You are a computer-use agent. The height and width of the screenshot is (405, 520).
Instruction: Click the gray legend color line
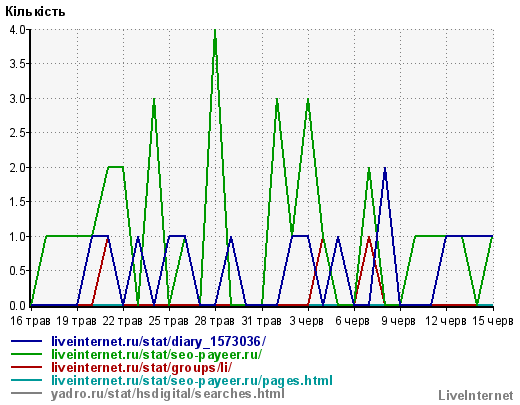[26, 393]
